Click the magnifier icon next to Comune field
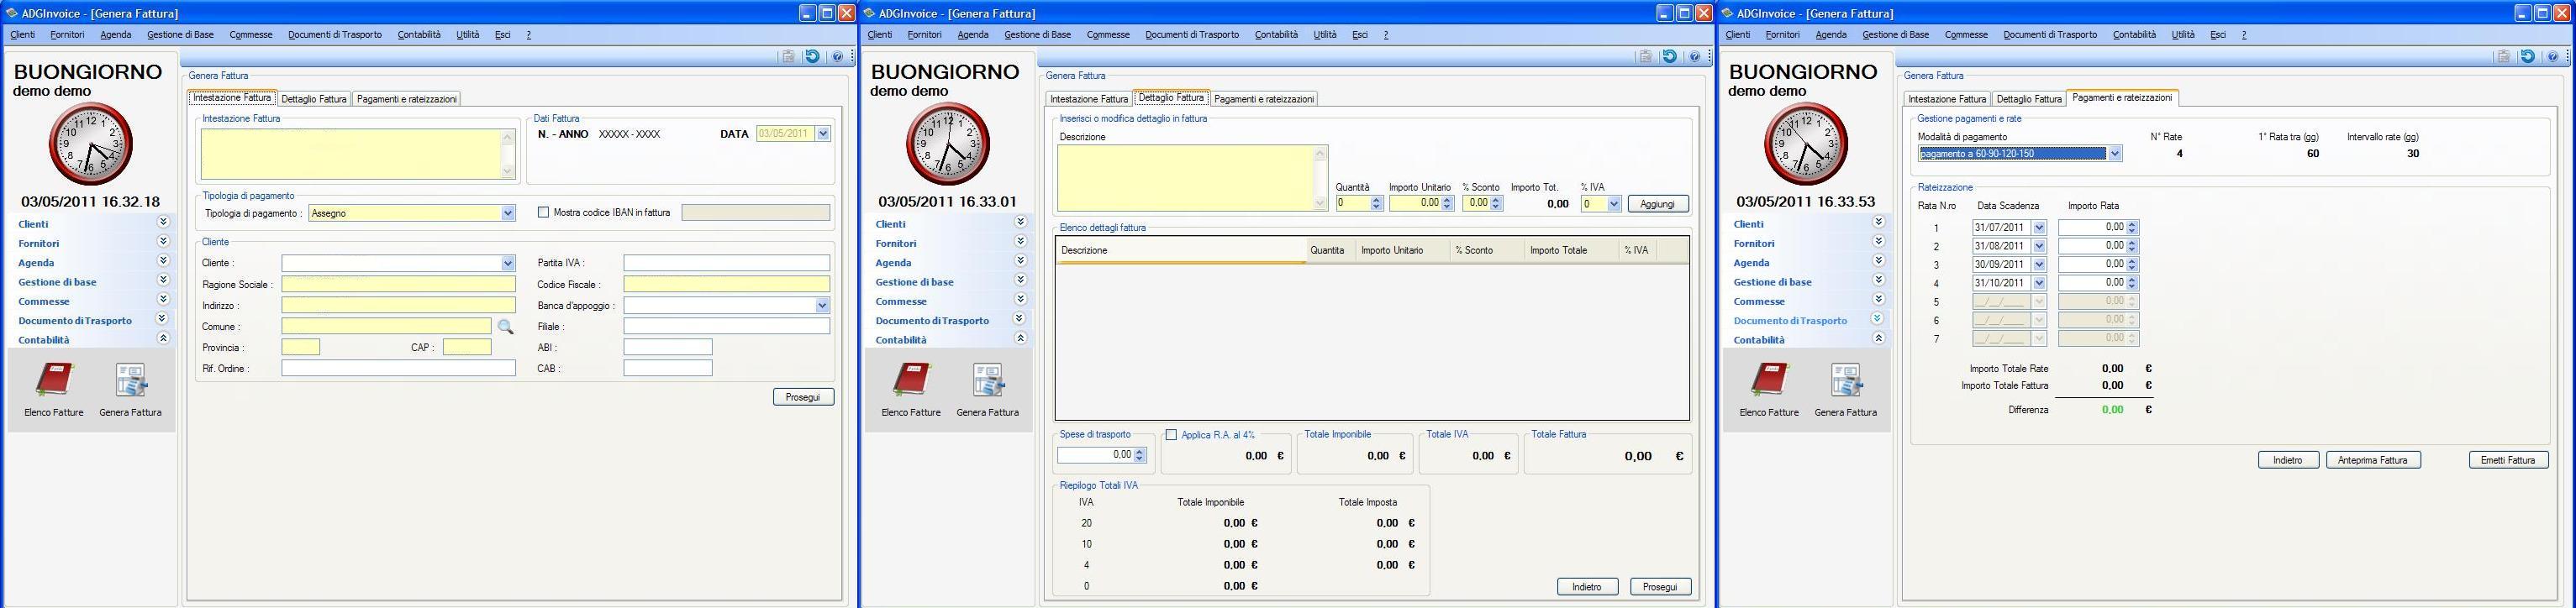This screenshot has width=2576, height=608. tap(505, 327)
